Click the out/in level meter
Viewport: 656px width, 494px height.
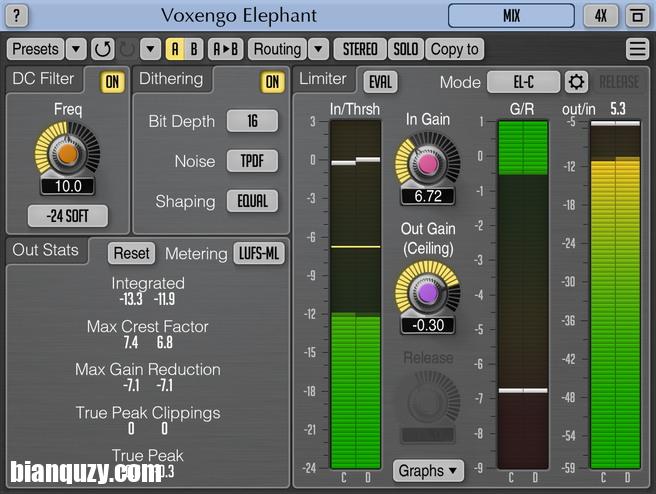(615, 295)
